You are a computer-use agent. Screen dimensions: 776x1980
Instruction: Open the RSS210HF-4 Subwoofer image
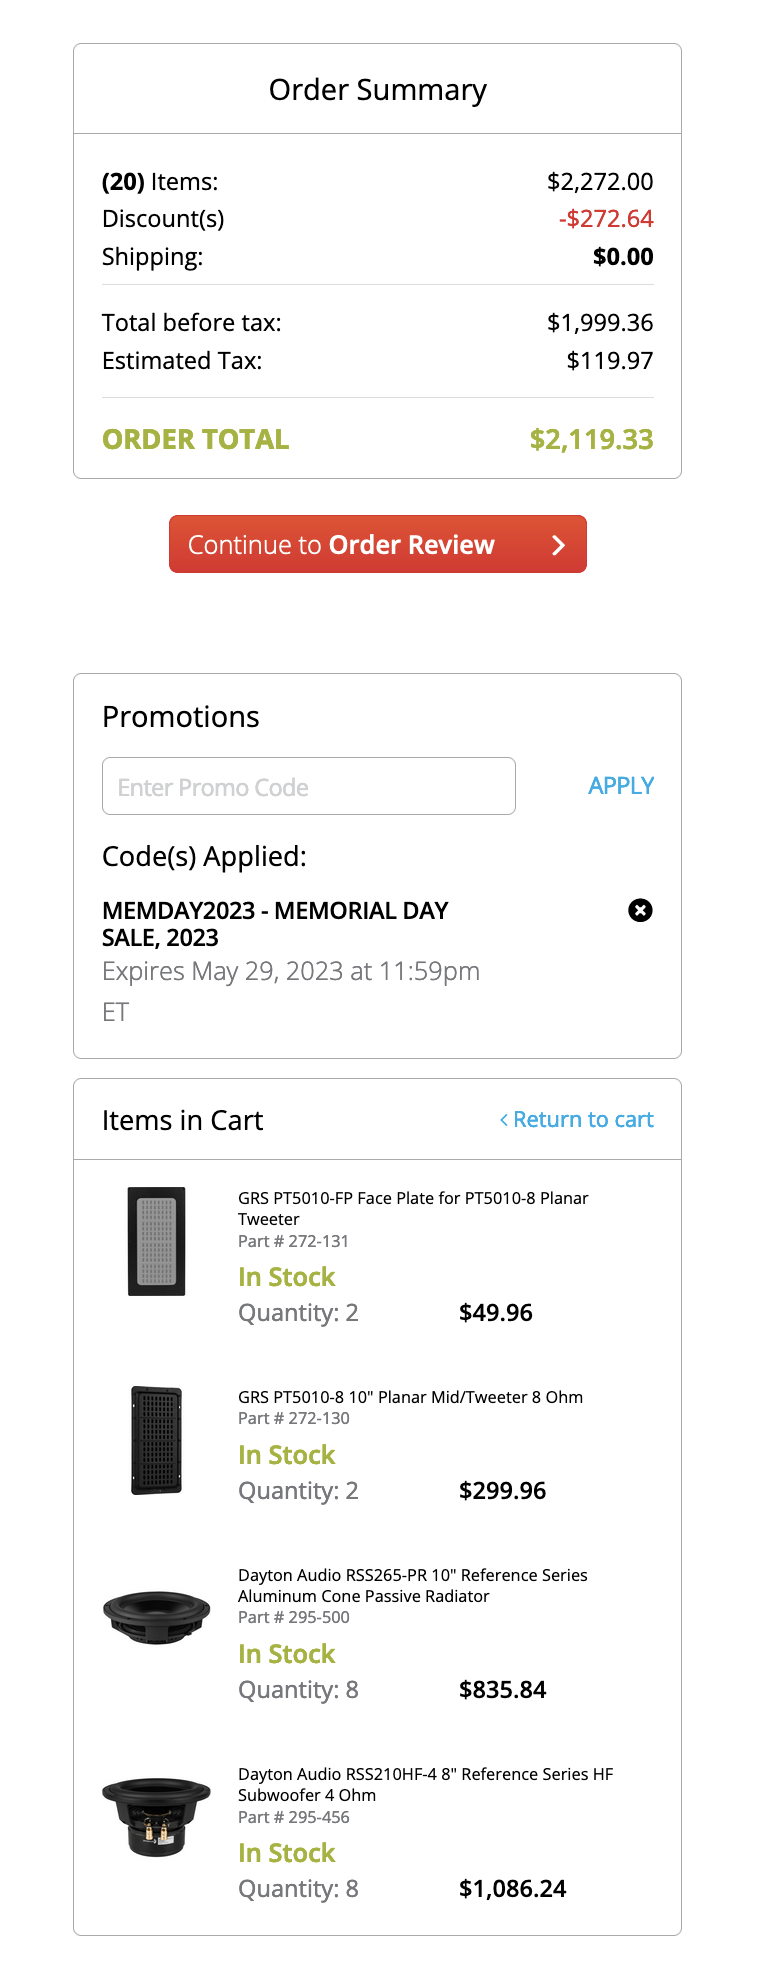click(x=157, y=1817)
